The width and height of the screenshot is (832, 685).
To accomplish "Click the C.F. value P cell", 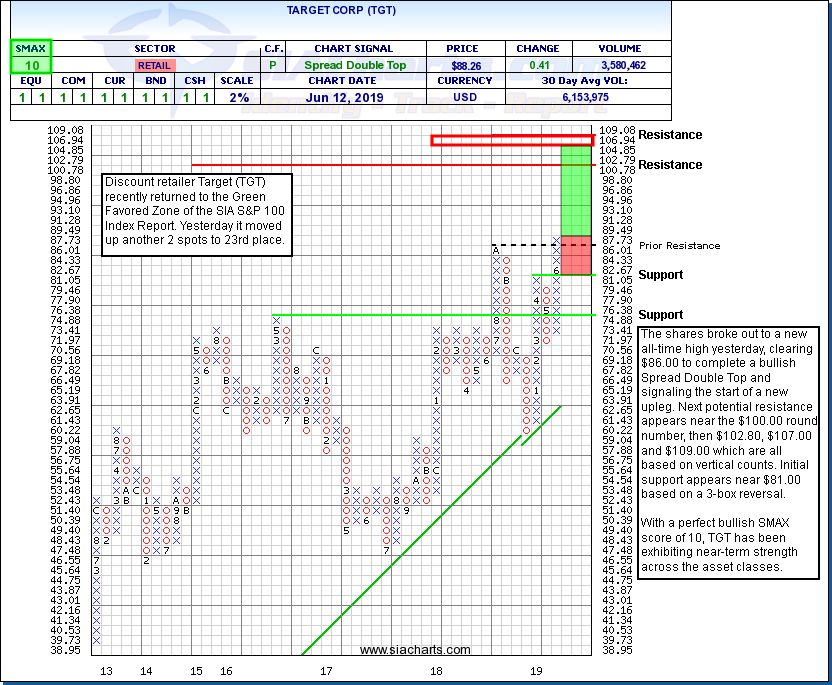I will [273, 65].
